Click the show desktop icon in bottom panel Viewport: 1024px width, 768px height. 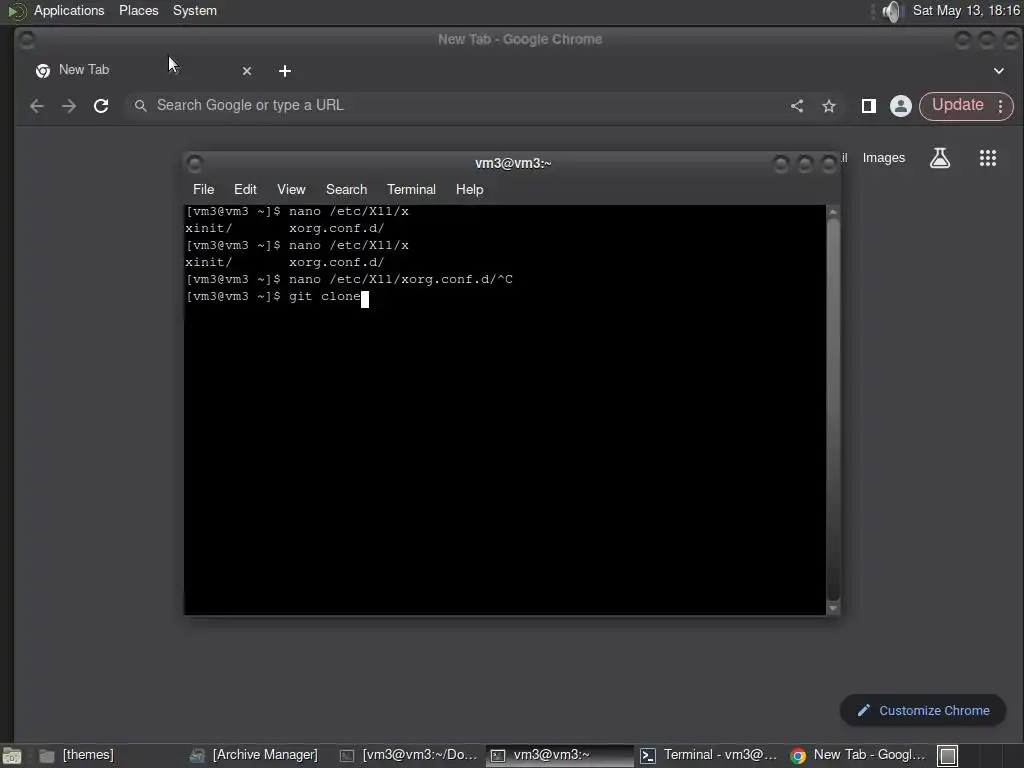tap(12, 756)
